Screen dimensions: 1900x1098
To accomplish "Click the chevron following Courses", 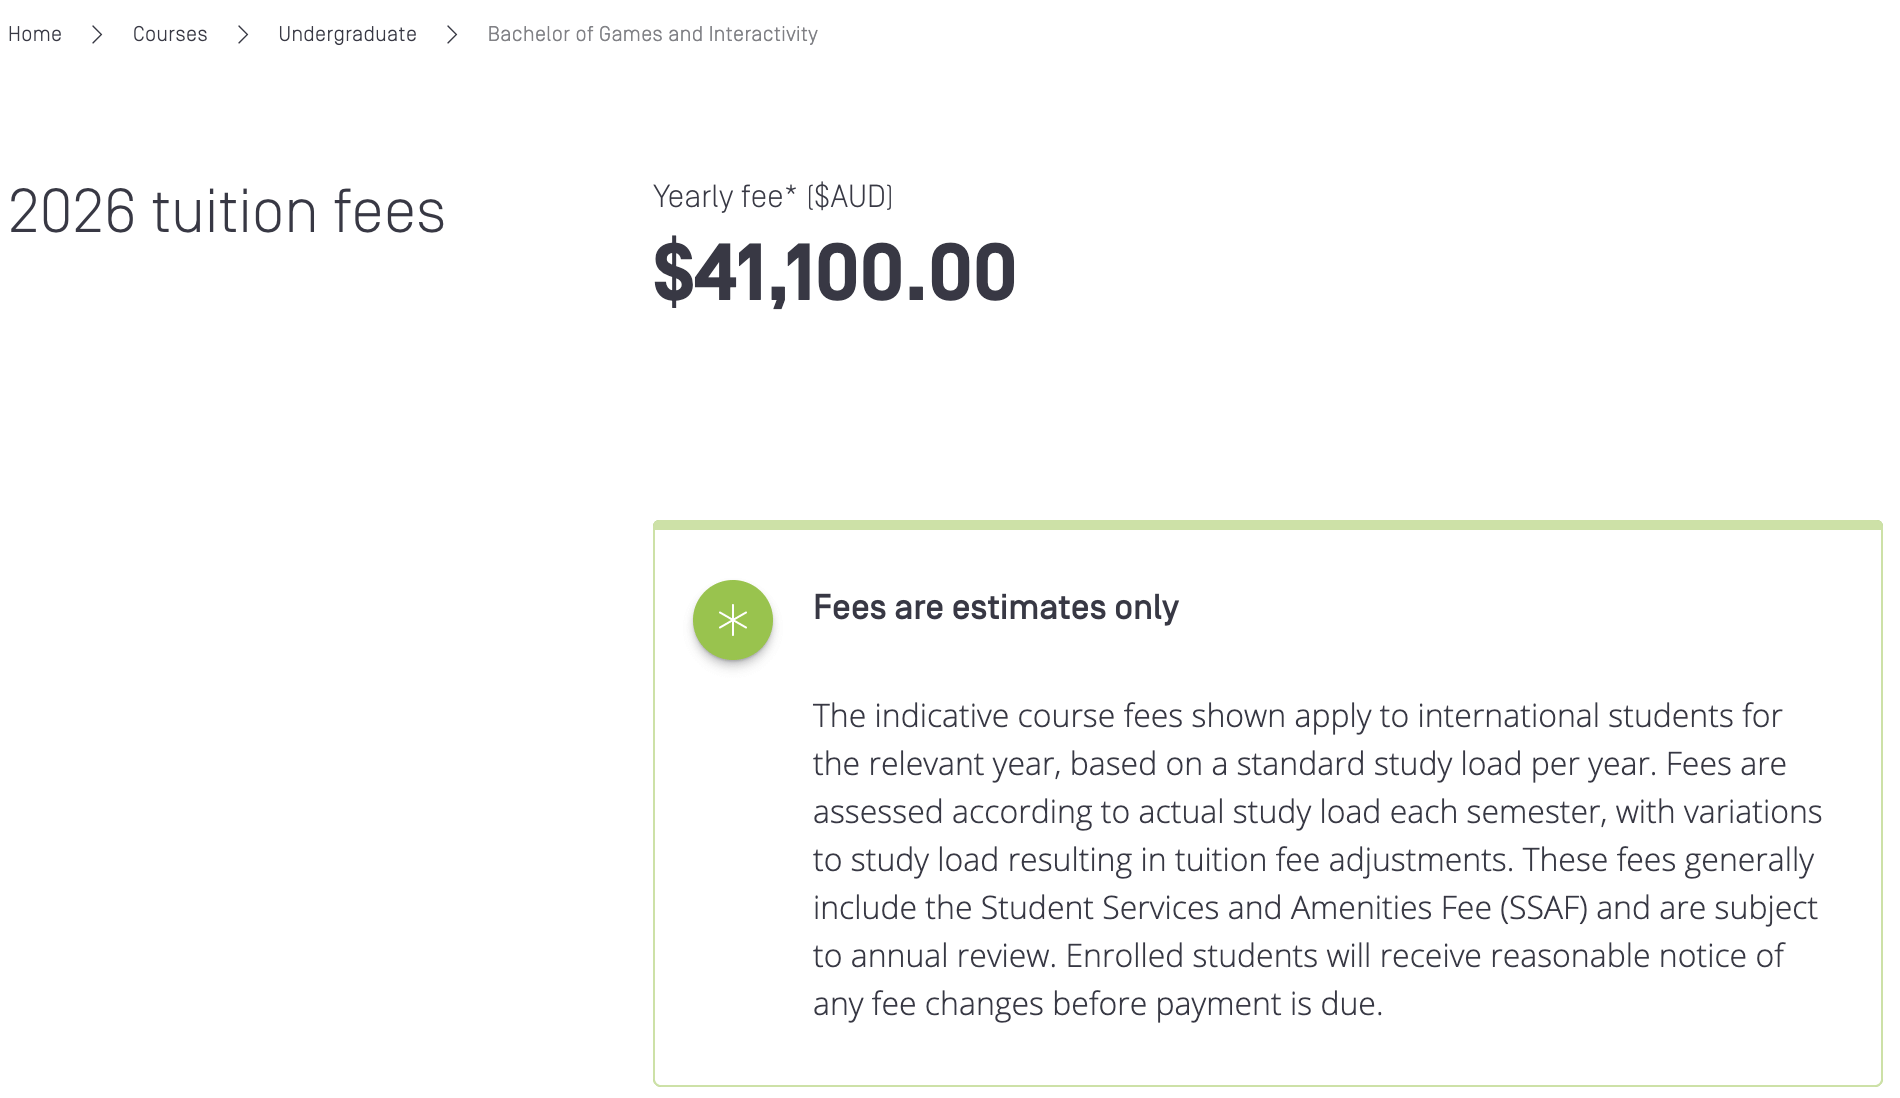I will [243, 34].
